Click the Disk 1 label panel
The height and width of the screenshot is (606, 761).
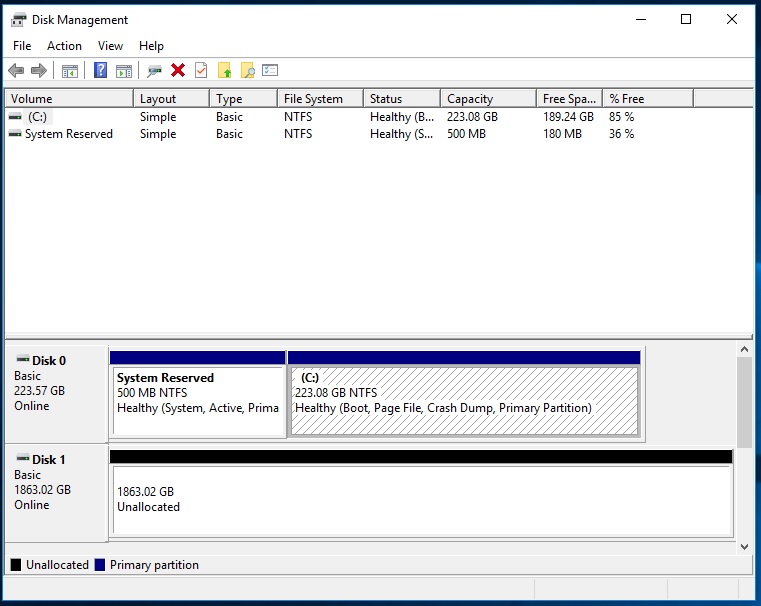56,493
